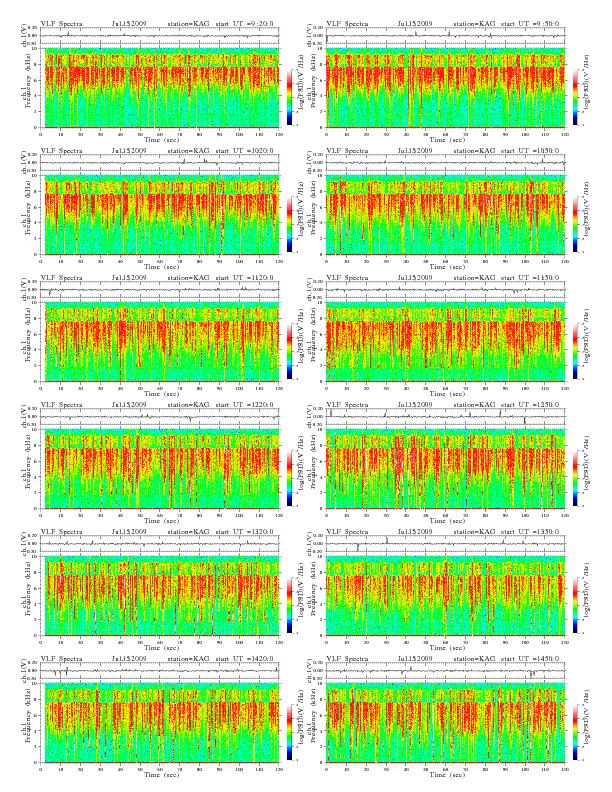The image size is (612, 792).
Task: Click 'Time (sec)' label under the 1450:0 panel
Action: click(447, 774)
